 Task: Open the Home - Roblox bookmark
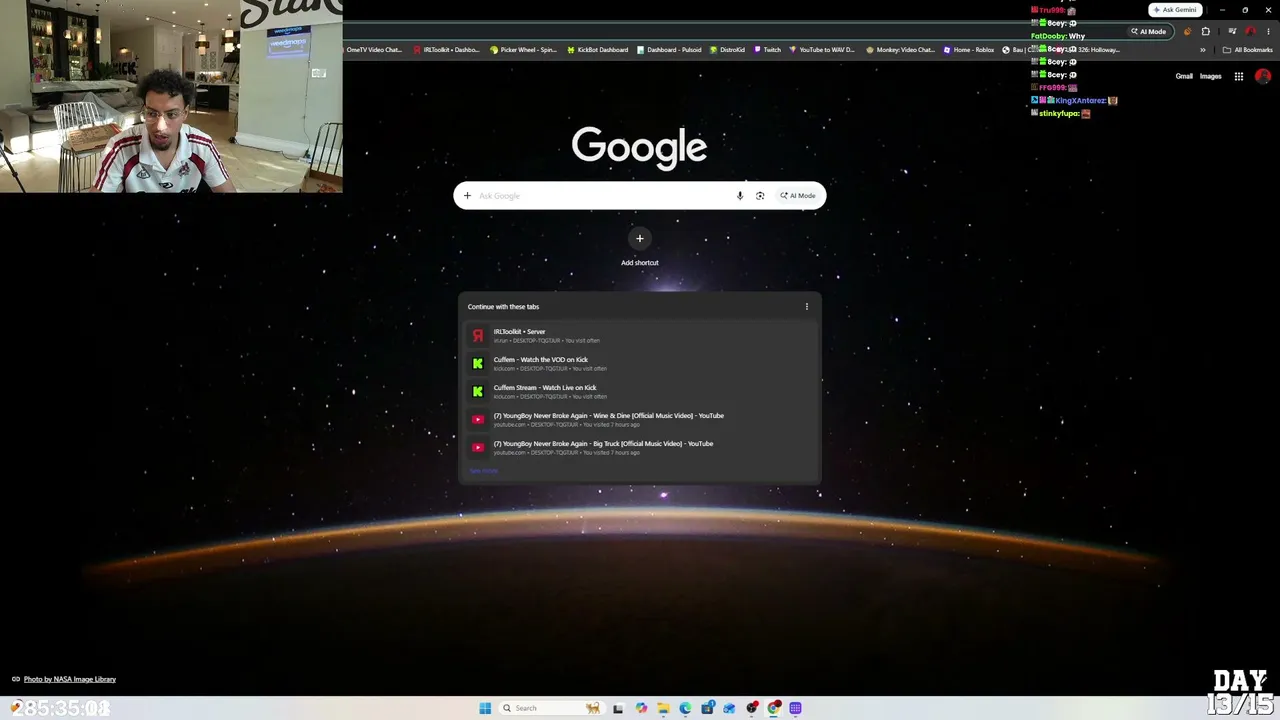pos(969,50)
